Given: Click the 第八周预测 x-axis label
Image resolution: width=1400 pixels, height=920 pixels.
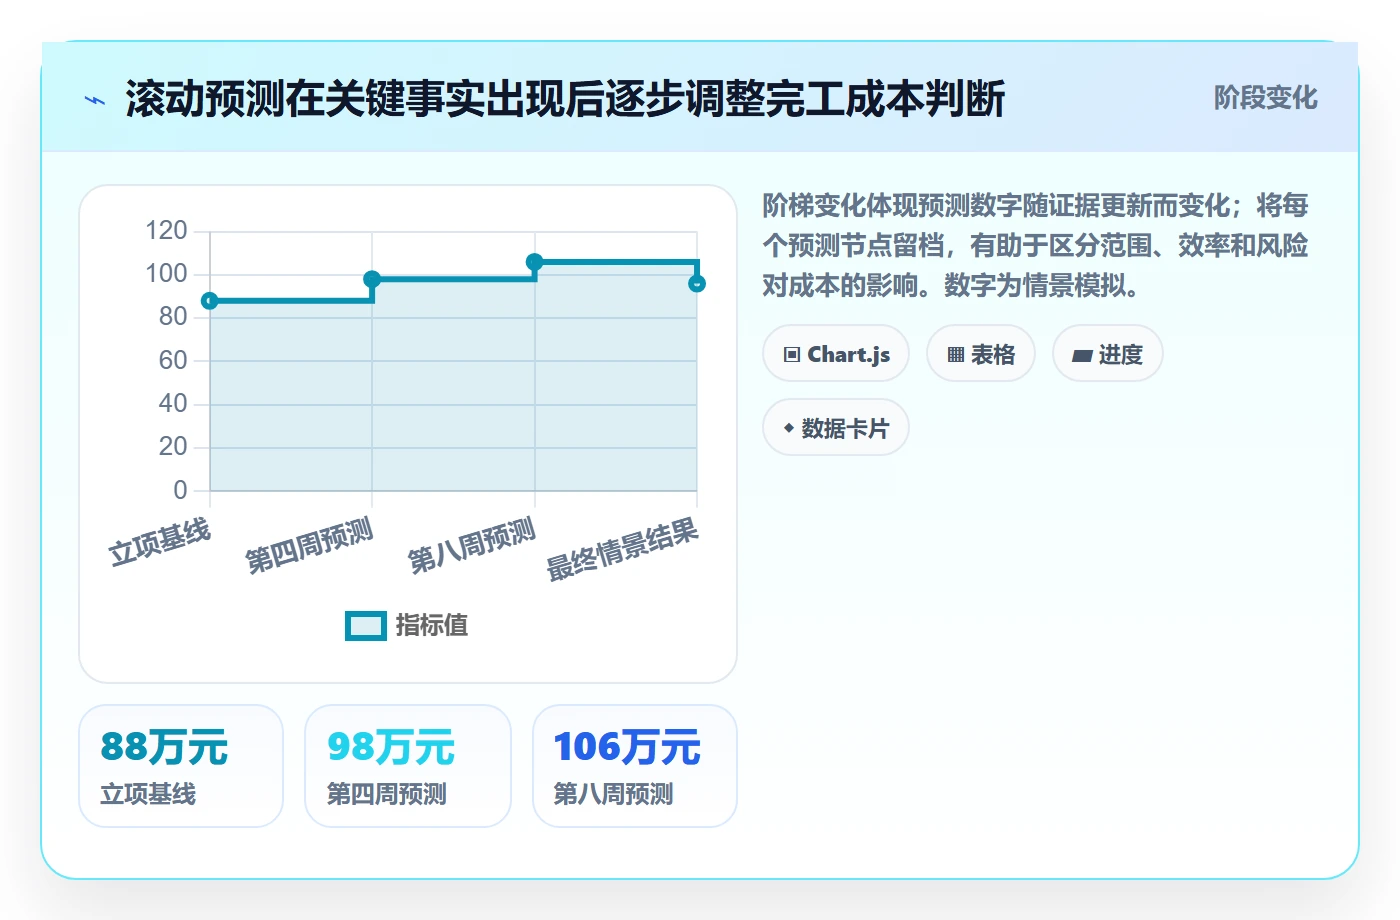Looking at the screenshot, I should 472,546.
